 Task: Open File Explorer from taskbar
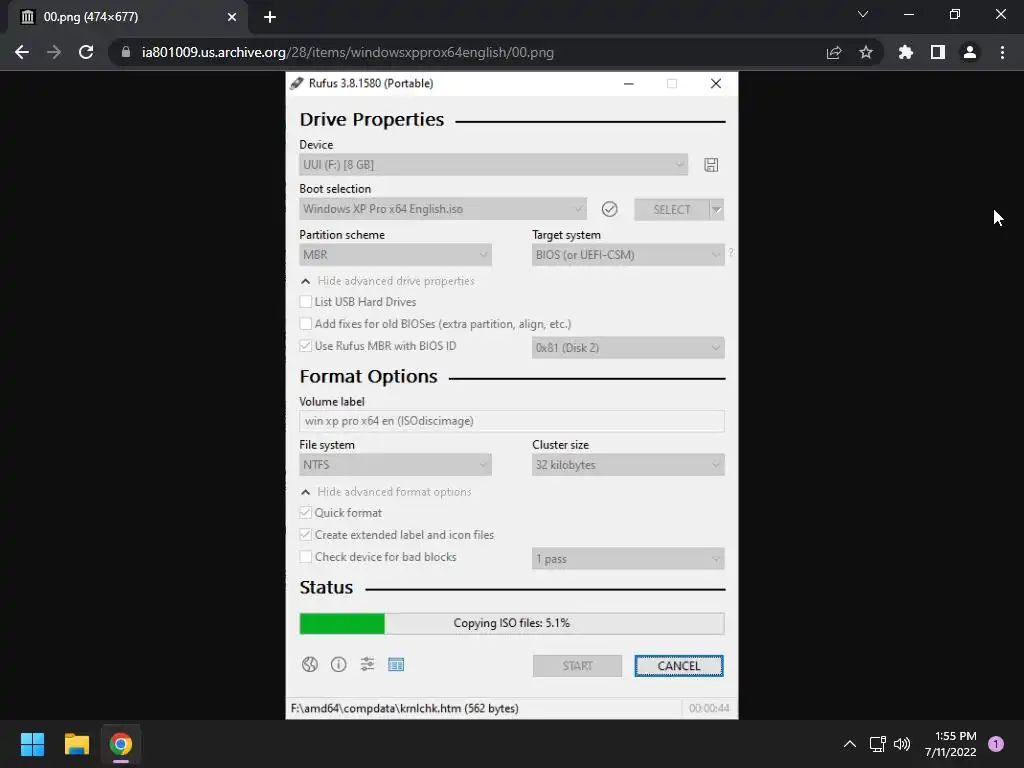click(x=76, y=744)
